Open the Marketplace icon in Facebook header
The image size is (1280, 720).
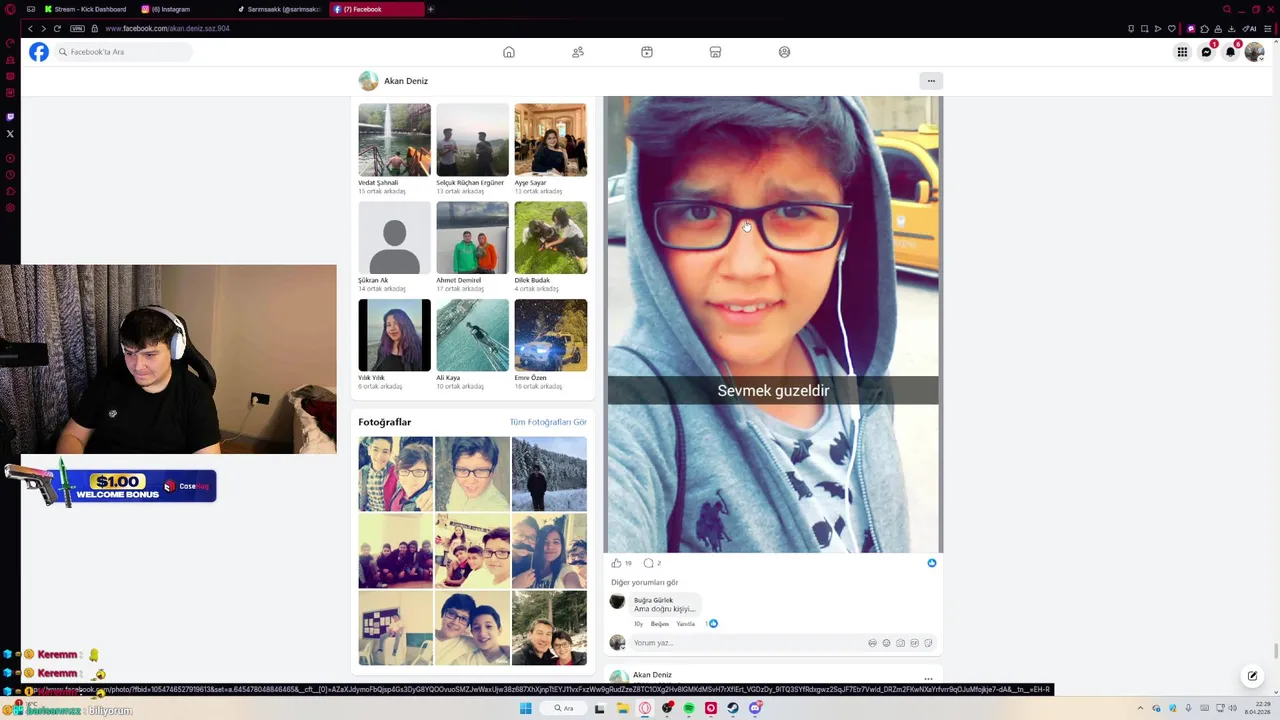click(x=715, y=52)
